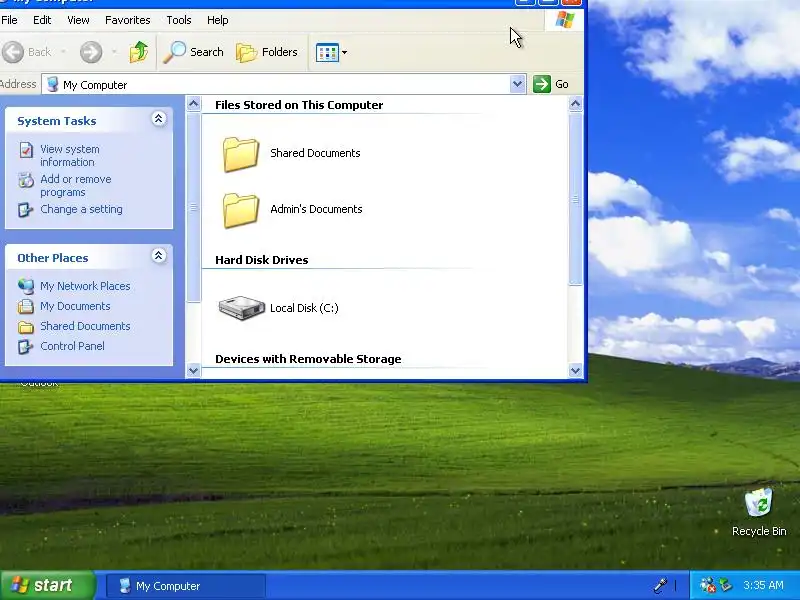The width and height of the screenshot is (800, 600).
Task: Click the network tray icon with red X
Action: [707, 585]
